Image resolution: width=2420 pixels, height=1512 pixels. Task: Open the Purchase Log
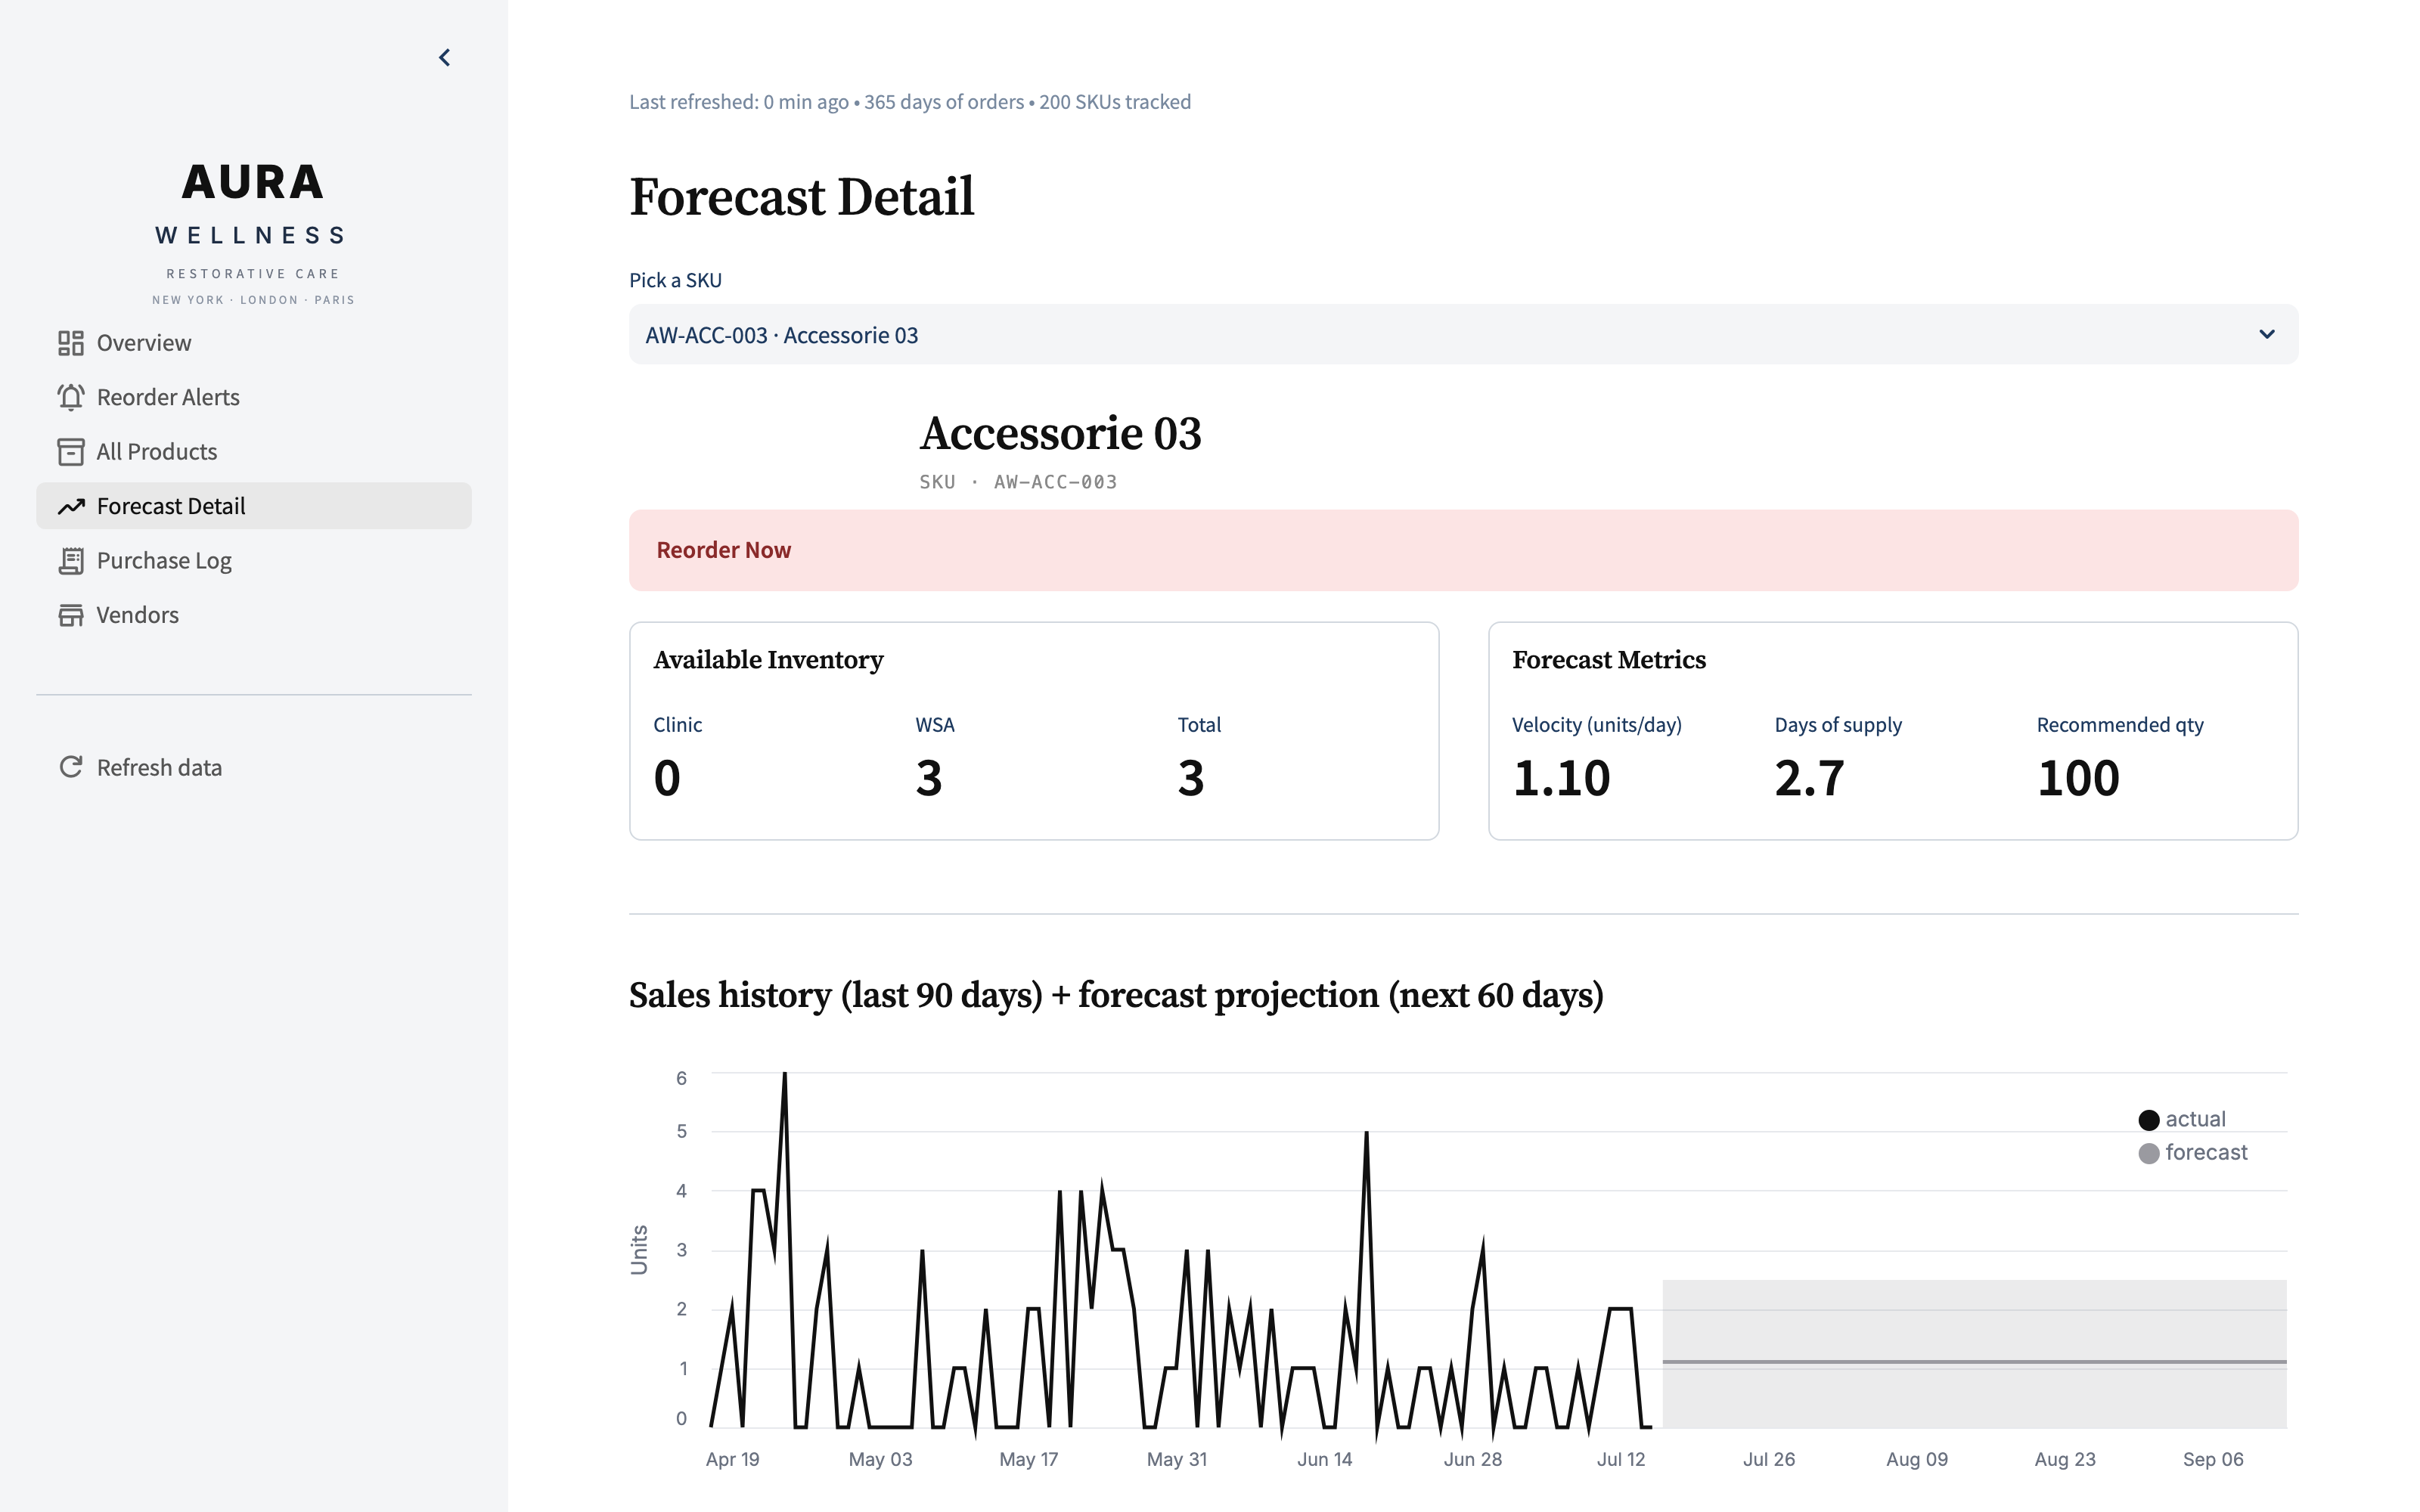[254, 561]
